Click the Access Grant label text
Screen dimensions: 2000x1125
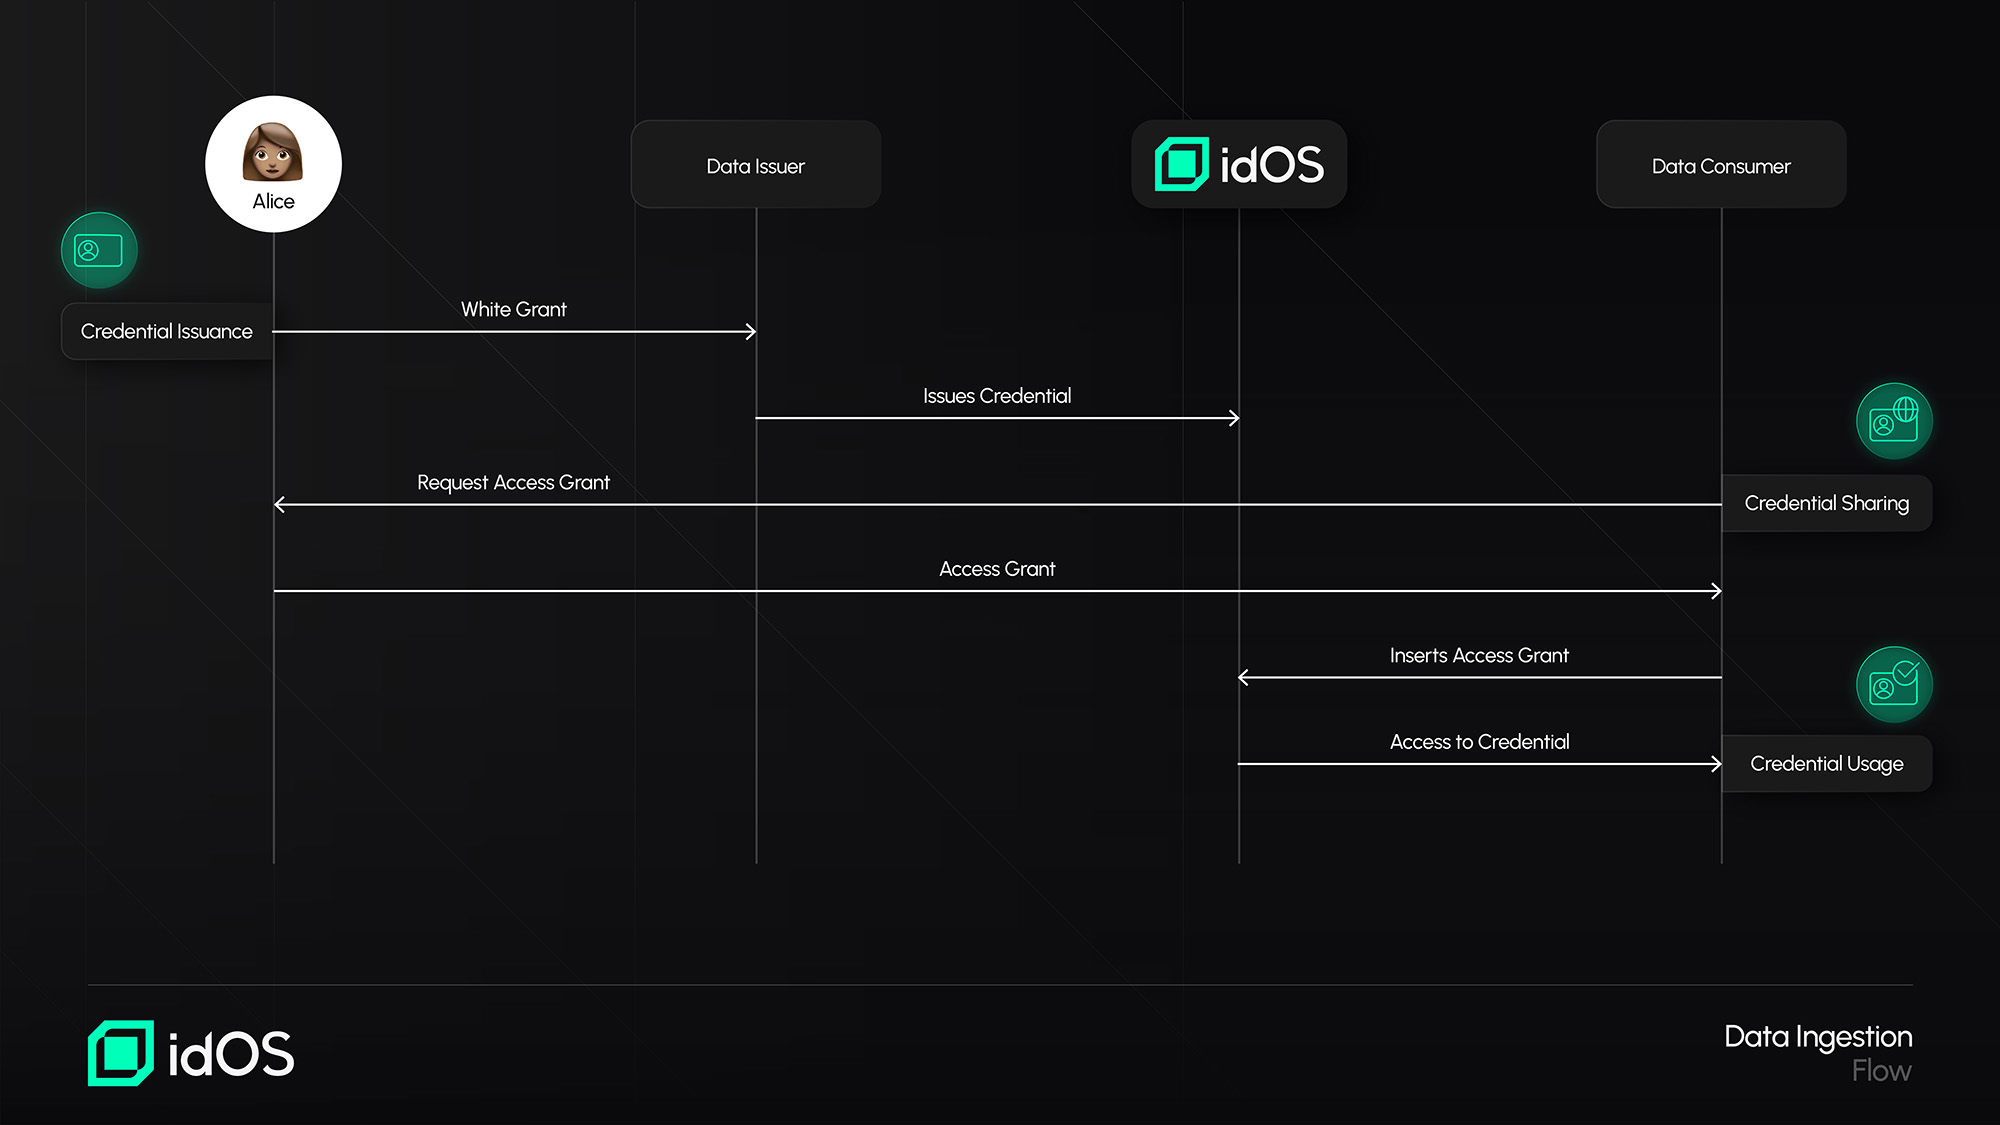pyautogui.click(x=996, y=569)
